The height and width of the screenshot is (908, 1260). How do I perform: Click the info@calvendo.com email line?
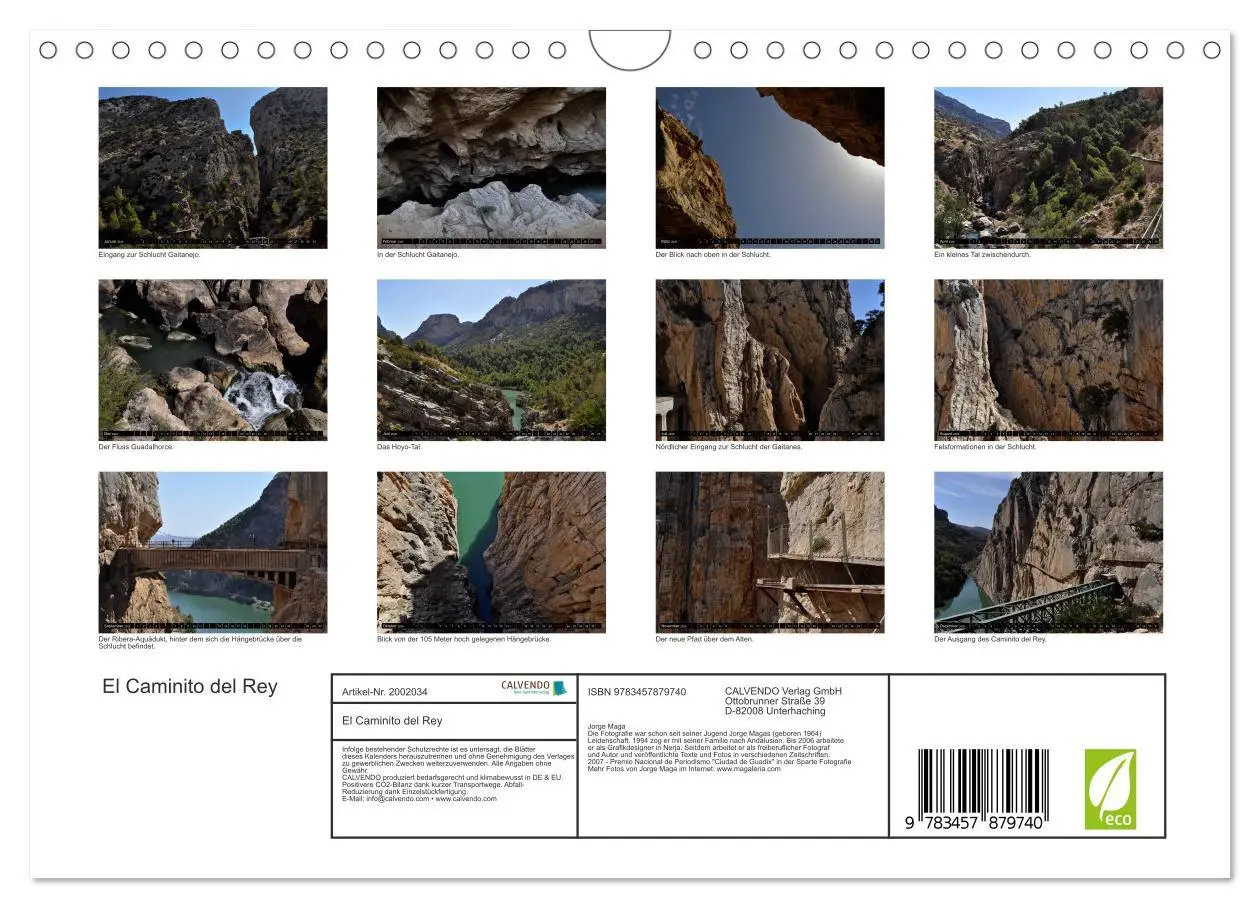pyautogui.click(x=419, y=799)
